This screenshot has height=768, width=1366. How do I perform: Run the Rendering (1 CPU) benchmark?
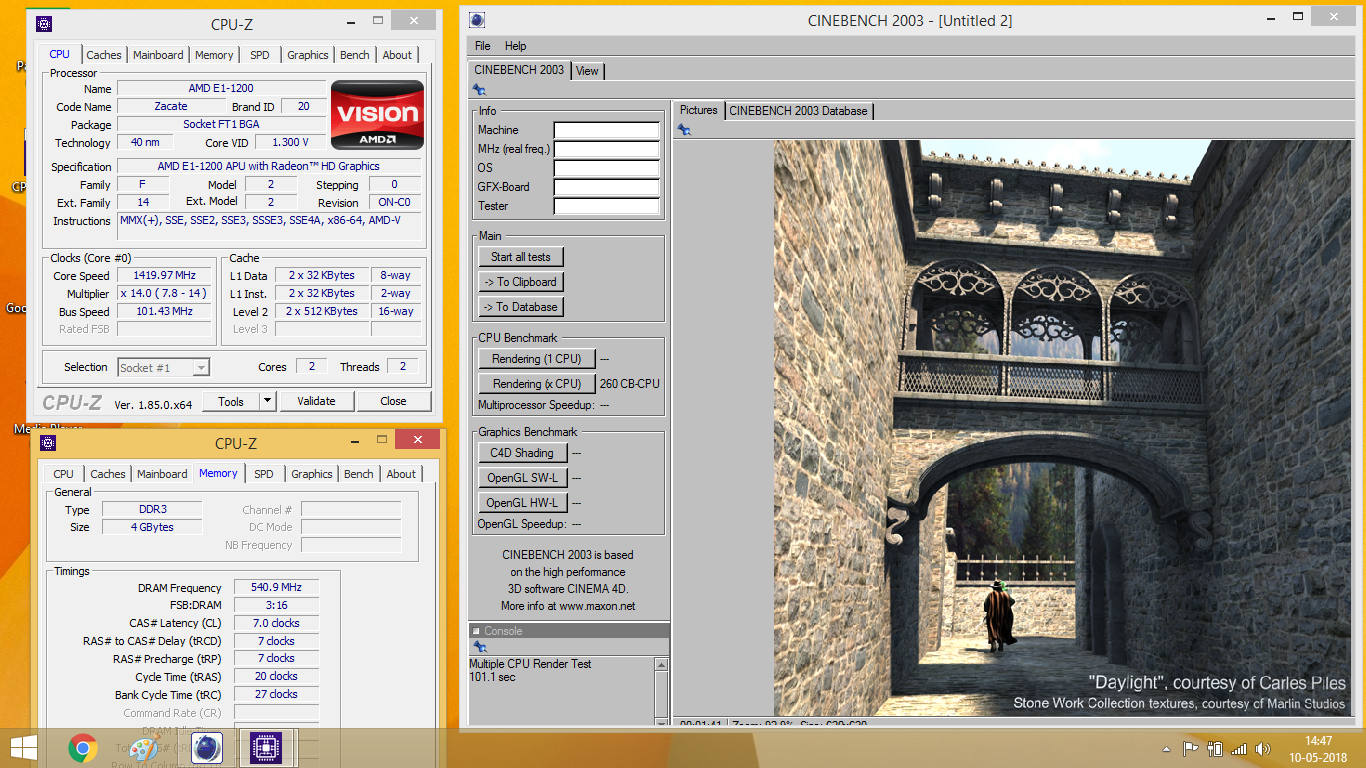pyautogui.click(x=537, y=359)
